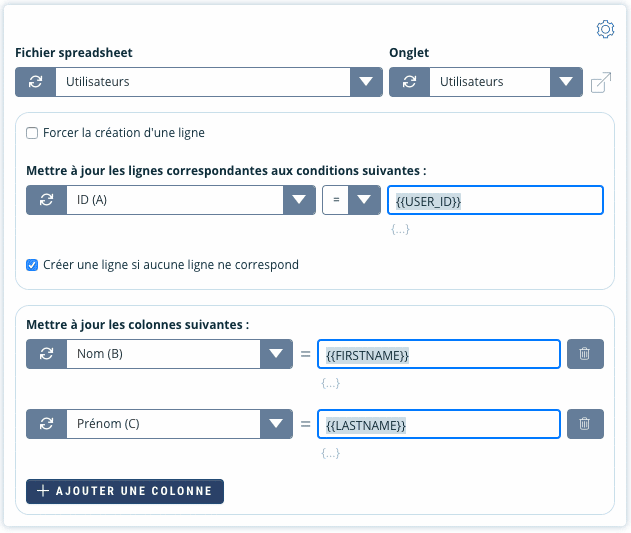Open the ID (A) column dropdown
The width and height of the screenshot is (631, 533).
click(299, 200)
